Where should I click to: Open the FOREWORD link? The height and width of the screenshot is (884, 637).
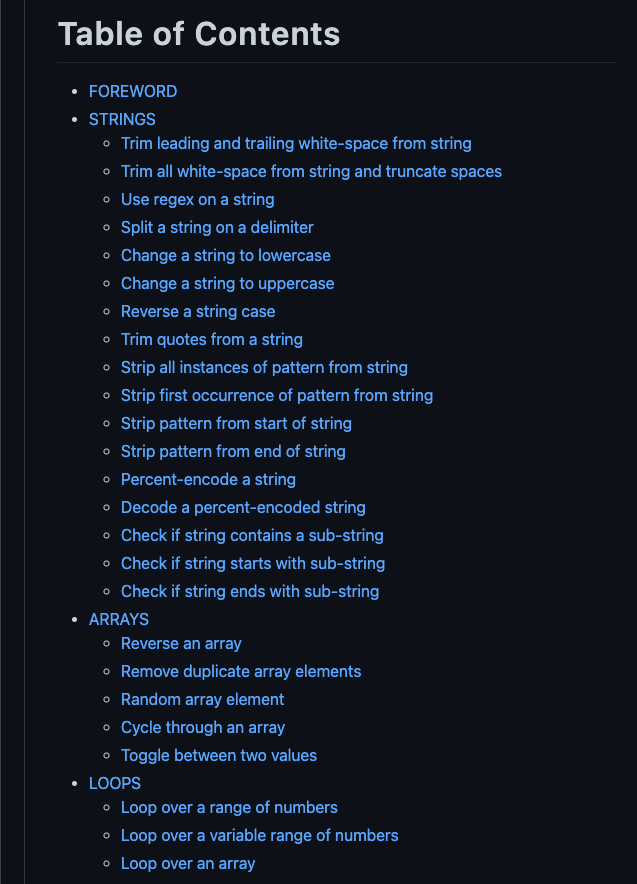133,91
